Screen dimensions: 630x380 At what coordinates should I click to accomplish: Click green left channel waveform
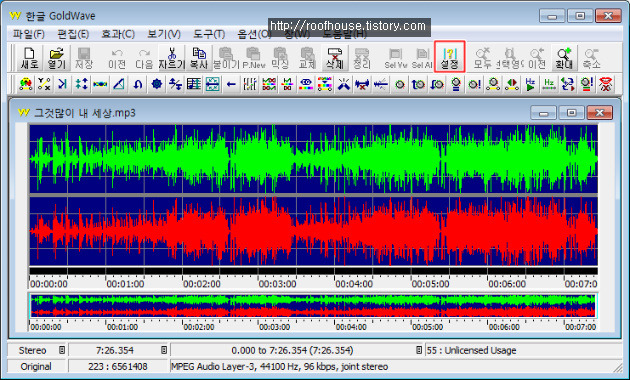tap(313, 159)
